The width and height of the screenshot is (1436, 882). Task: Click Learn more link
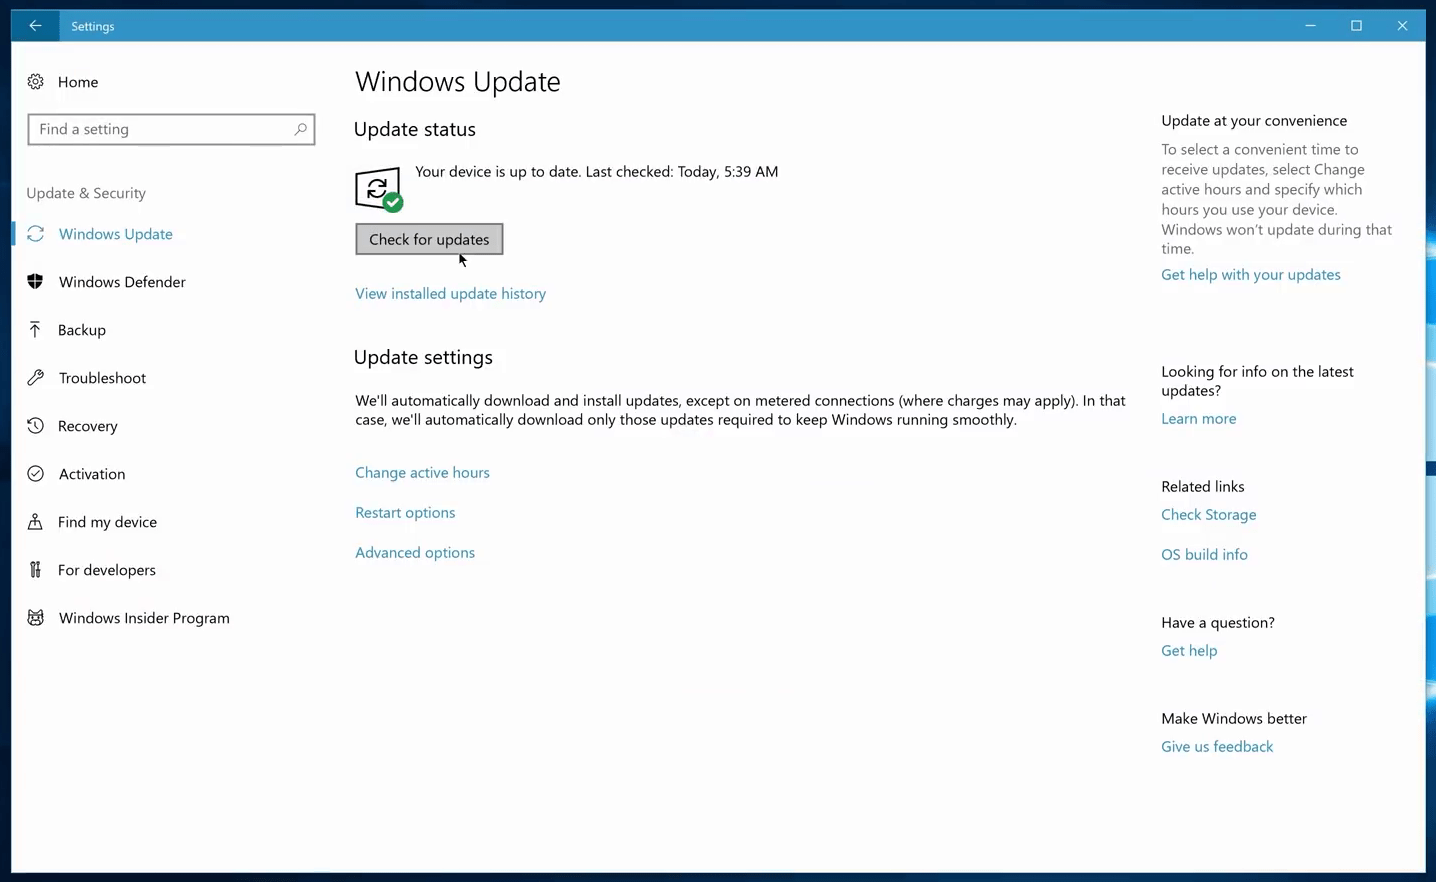pos(1198,418)
